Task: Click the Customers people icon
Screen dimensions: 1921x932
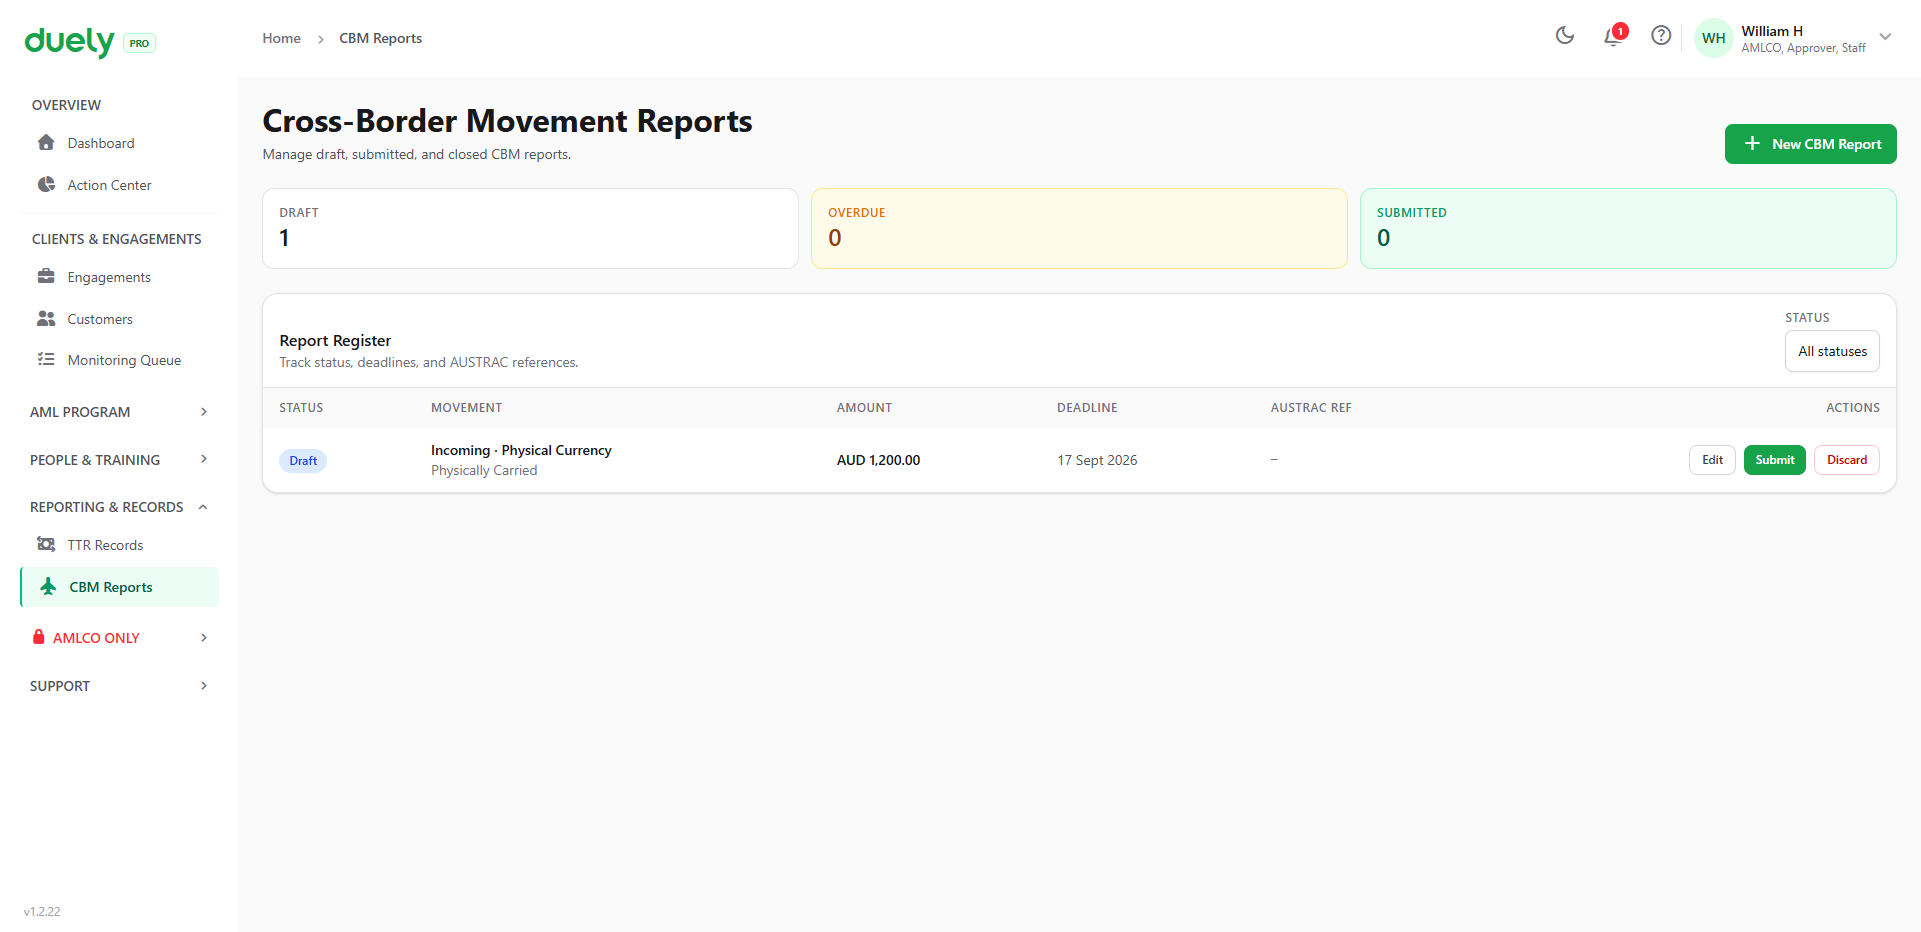Action: (46, 318)
